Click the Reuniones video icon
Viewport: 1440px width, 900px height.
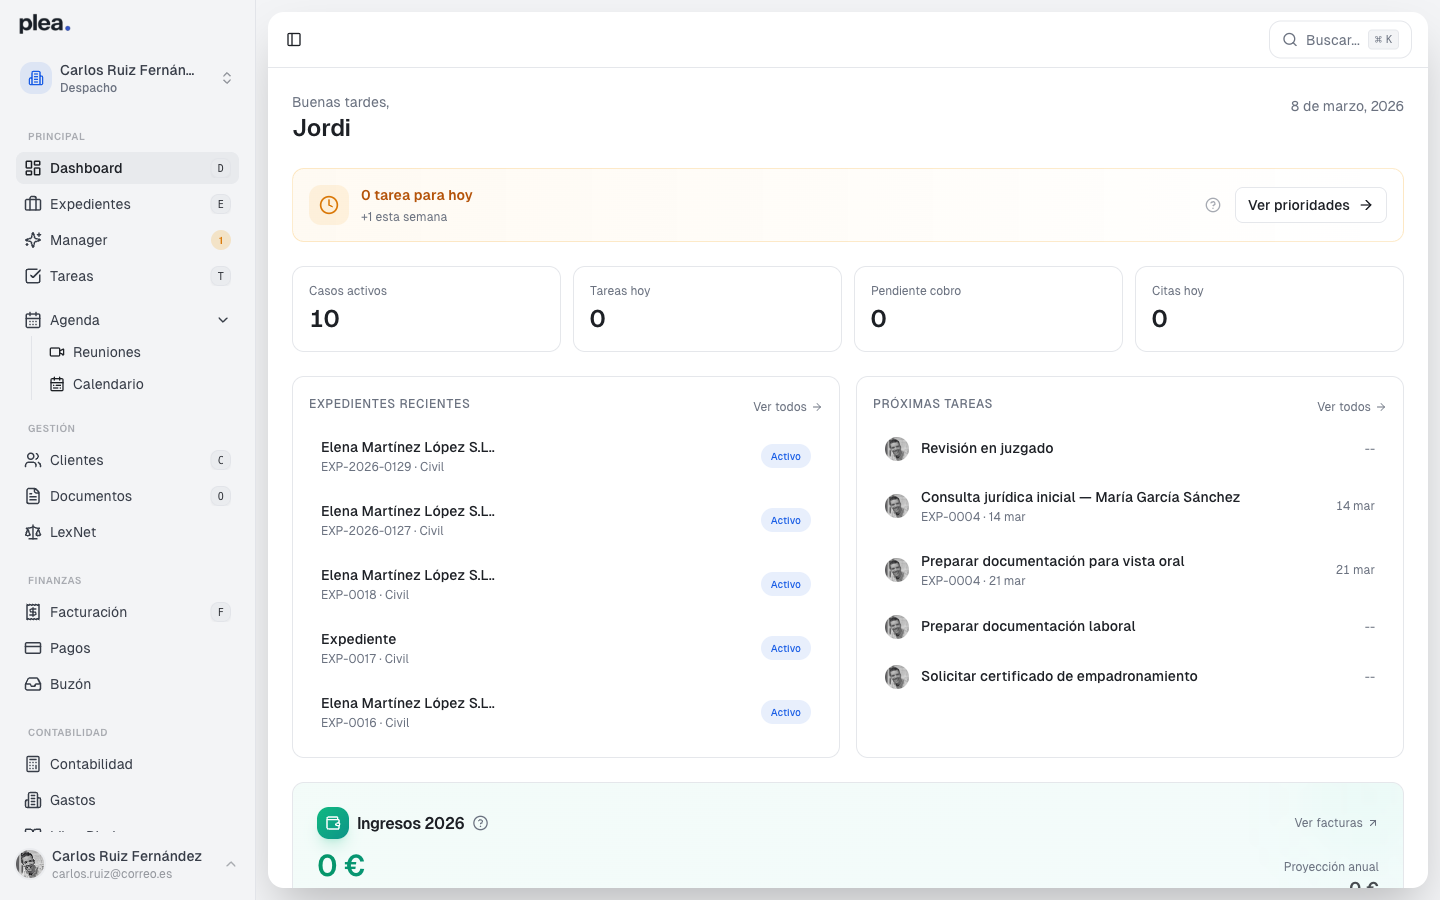pyautogui.click(x=57, y=352)
